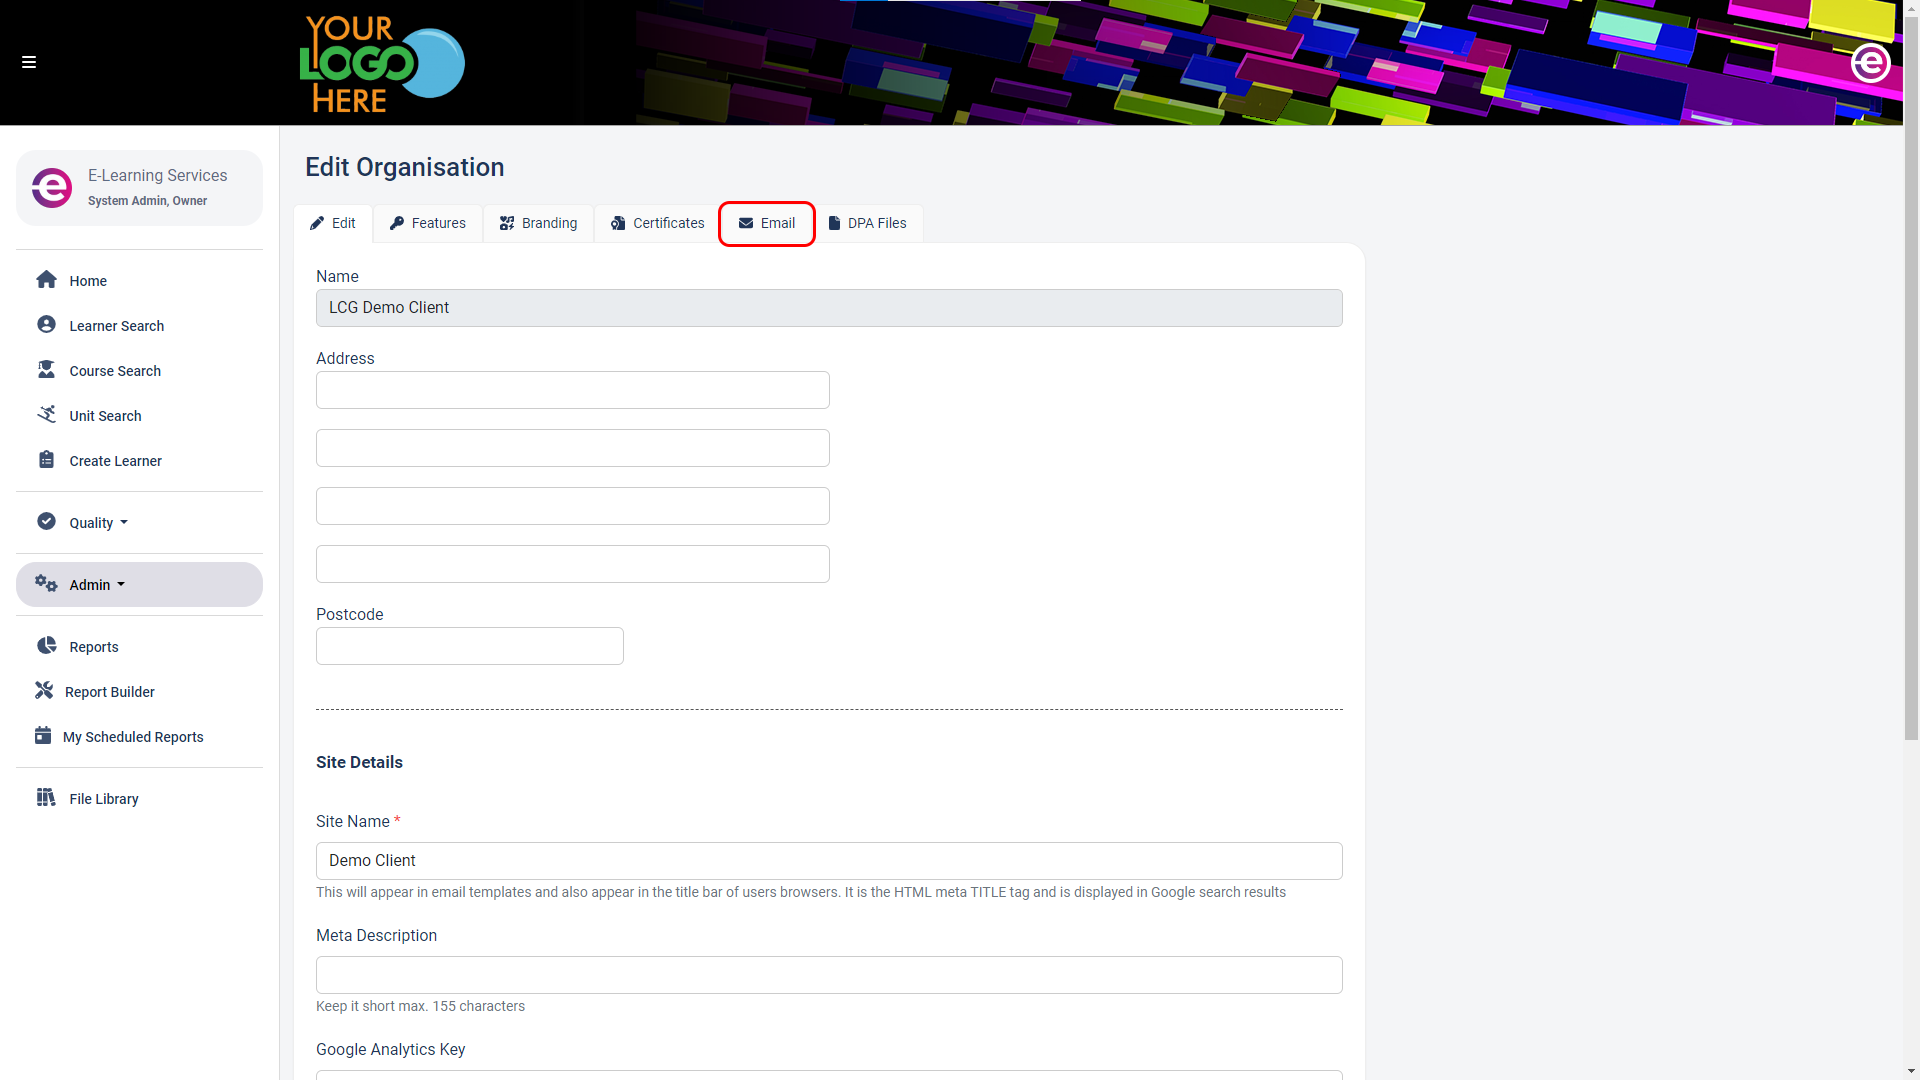Switch to the Branding tab
The height and width of the screenshot is (1080, 1920).
click(539, 223)
